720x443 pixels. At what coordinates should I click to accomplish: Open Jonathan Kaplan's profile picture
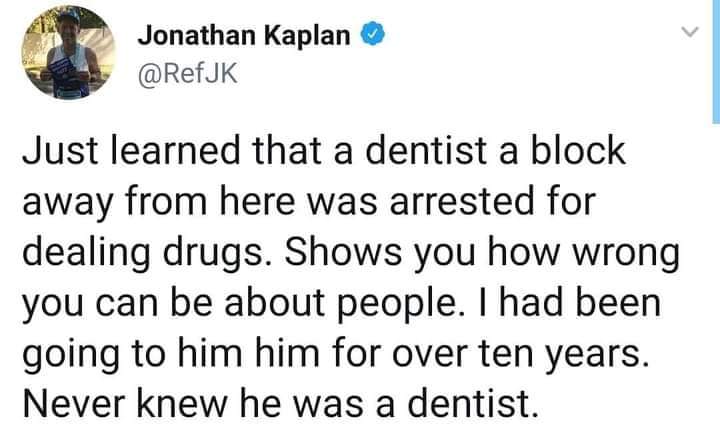click(67, 50)
